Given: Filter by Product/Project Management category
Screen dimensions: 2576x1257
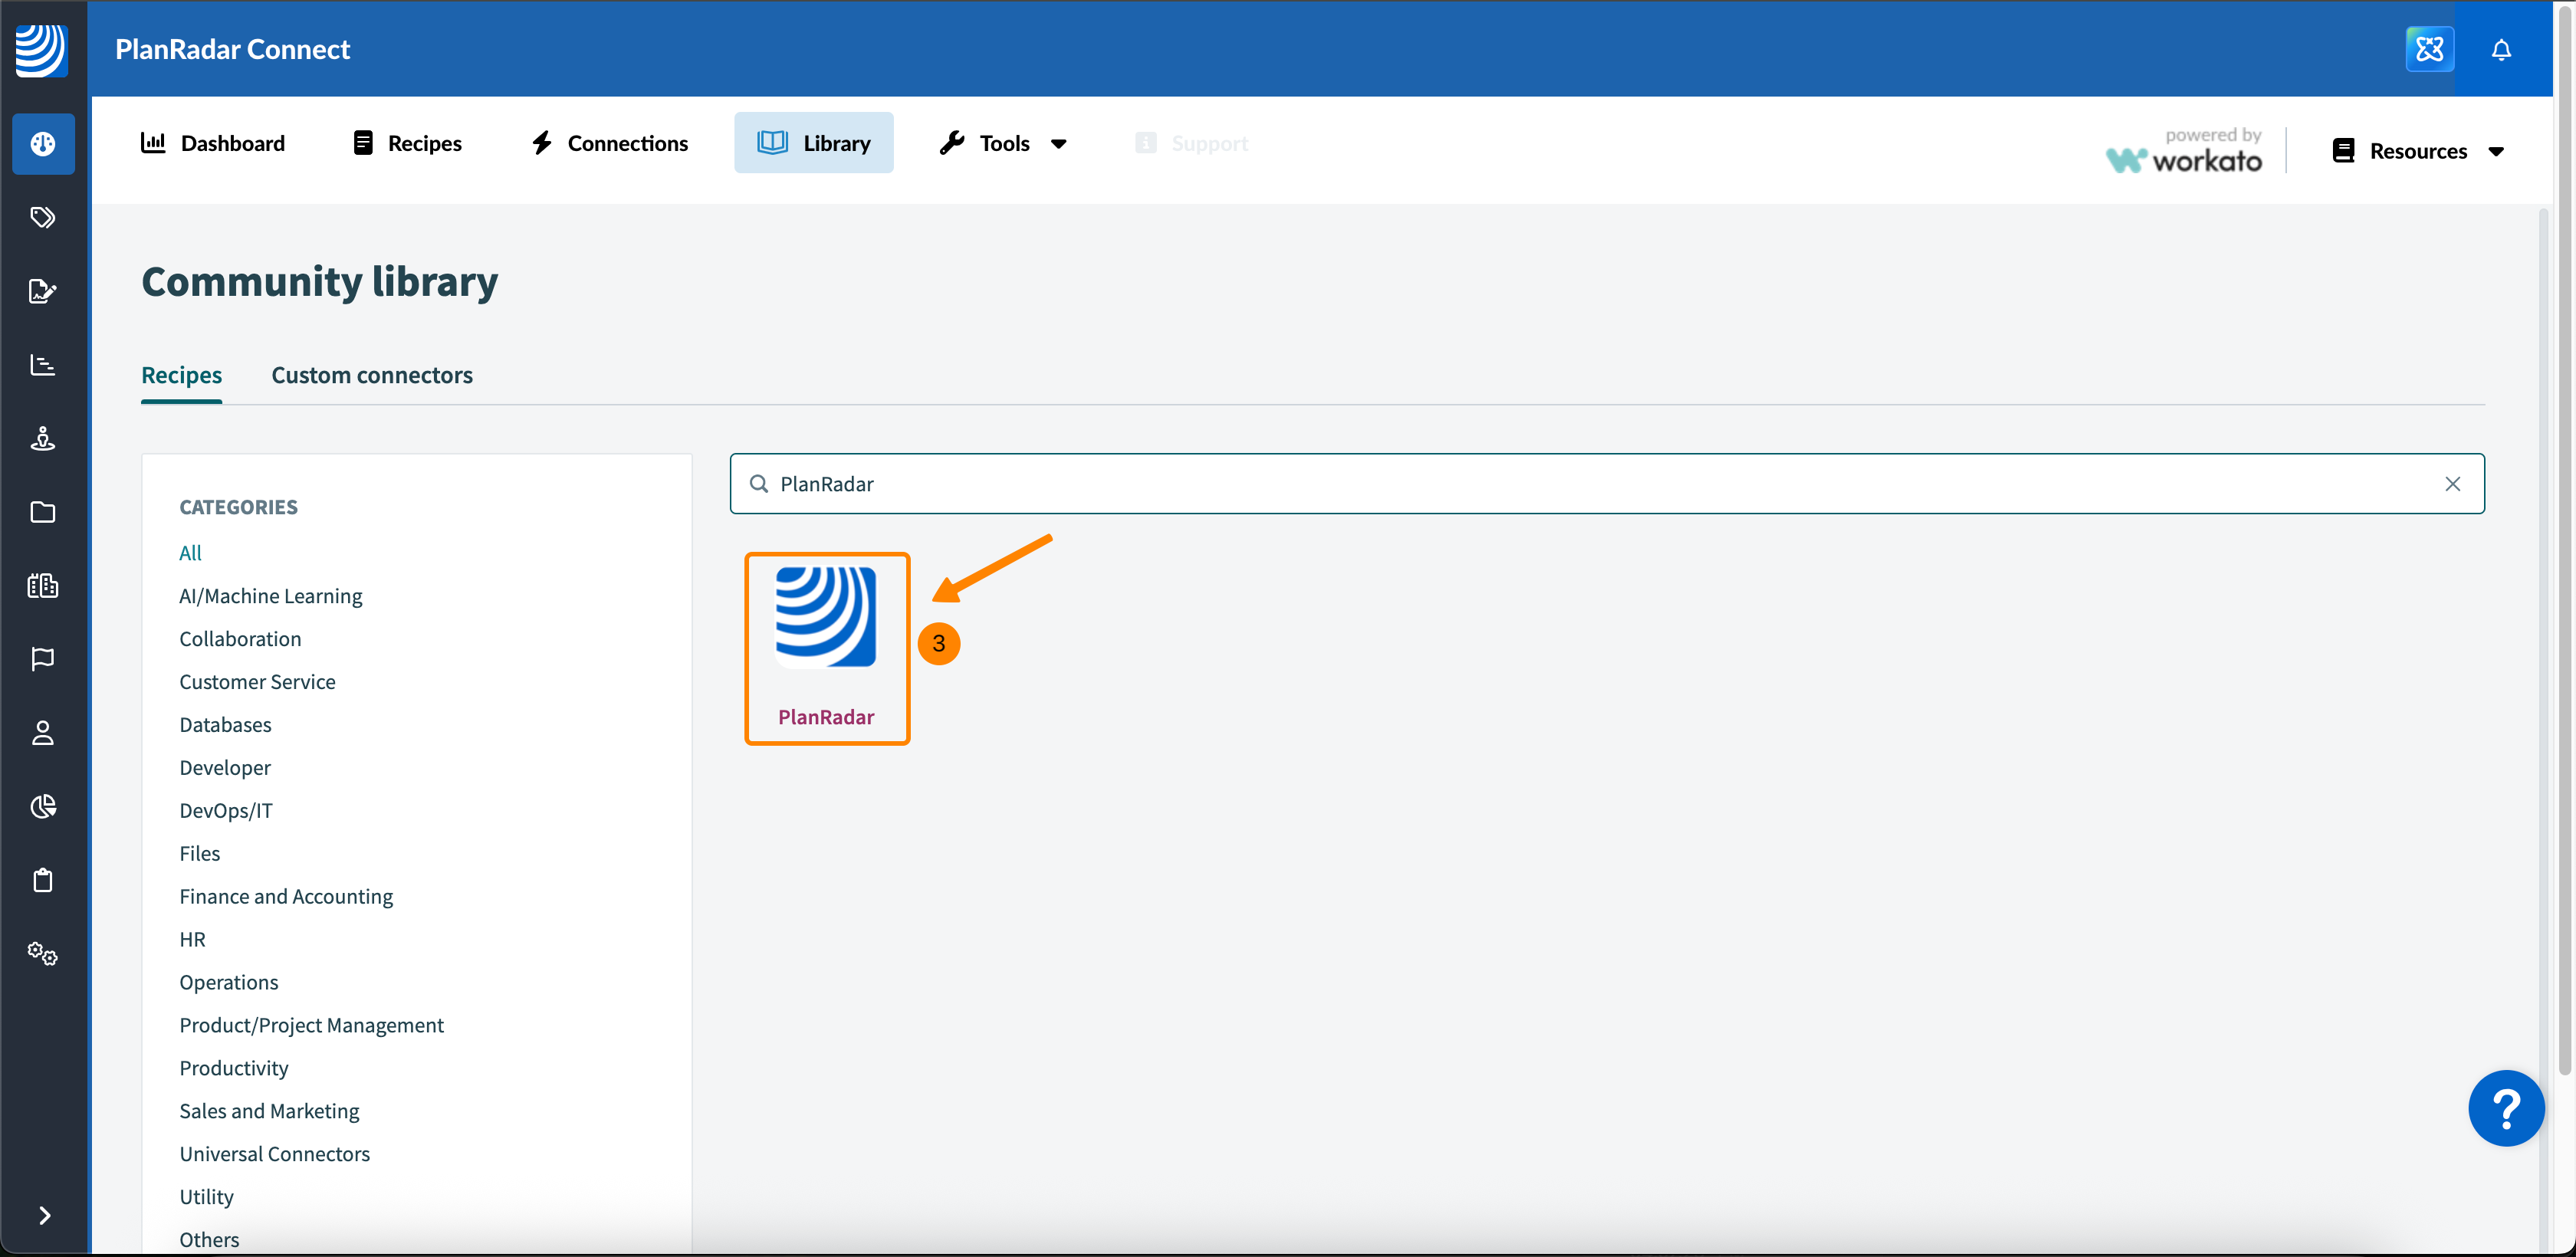Looking at the screenshot, I should click(x=311, y=1025).
